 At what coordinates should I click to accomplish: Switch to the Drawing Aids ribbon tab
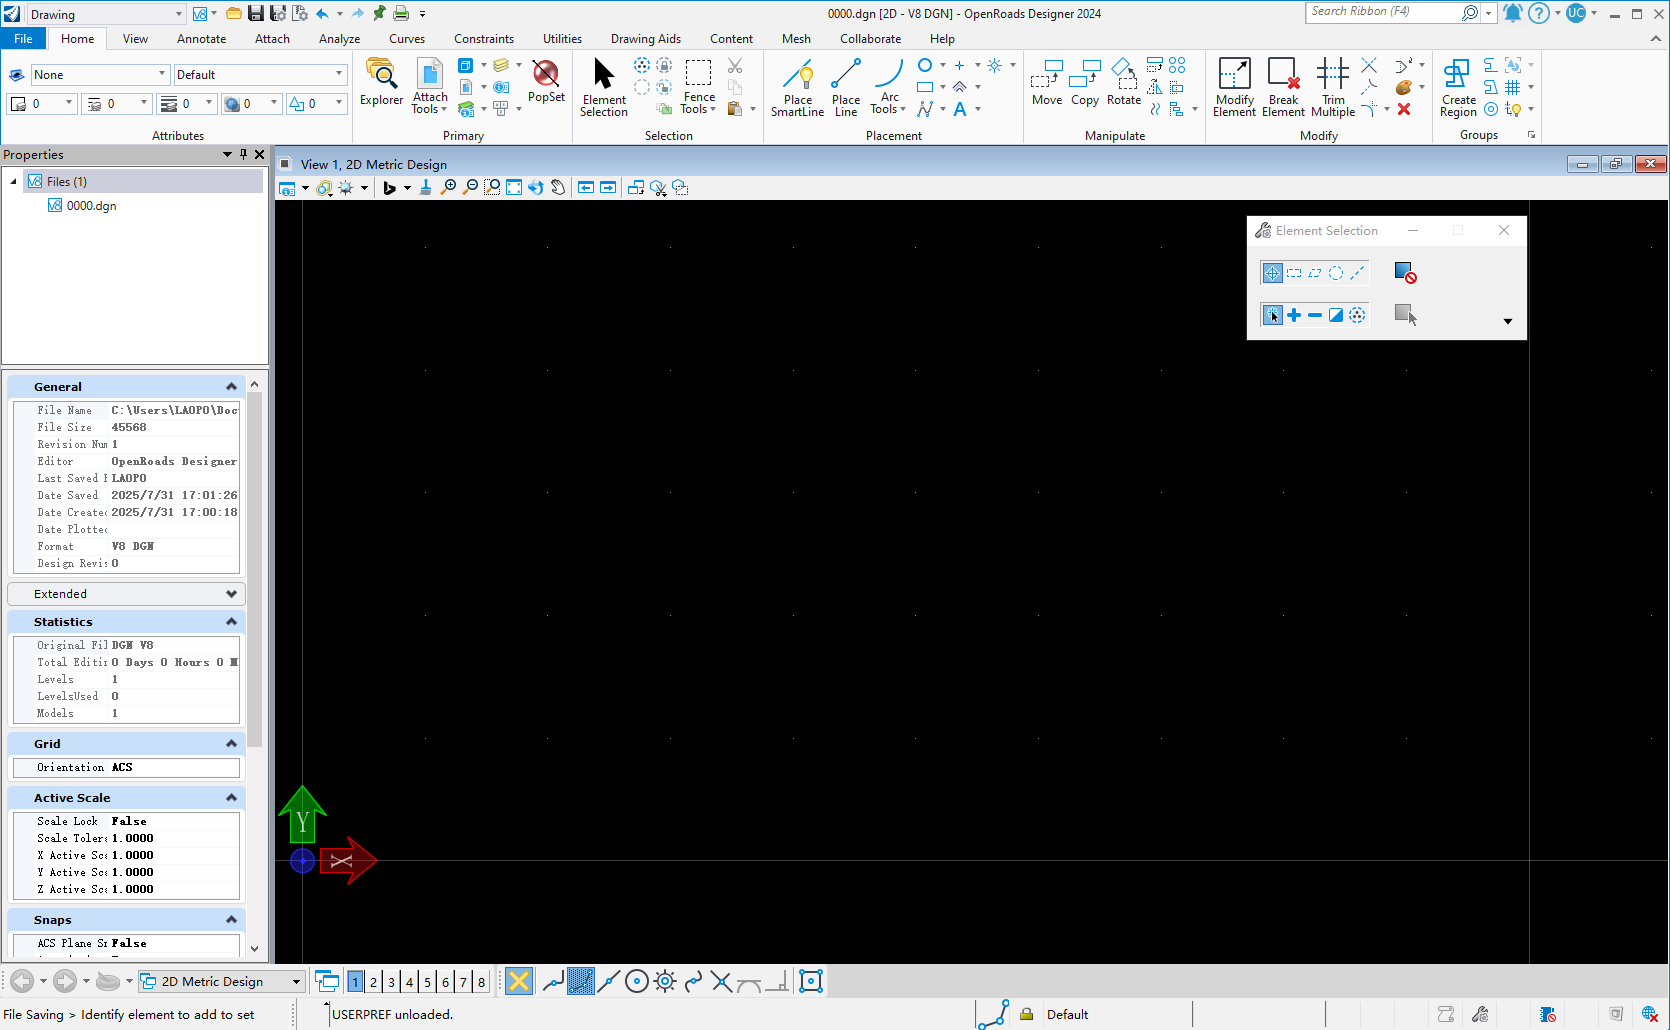click(x=646, y=39)
